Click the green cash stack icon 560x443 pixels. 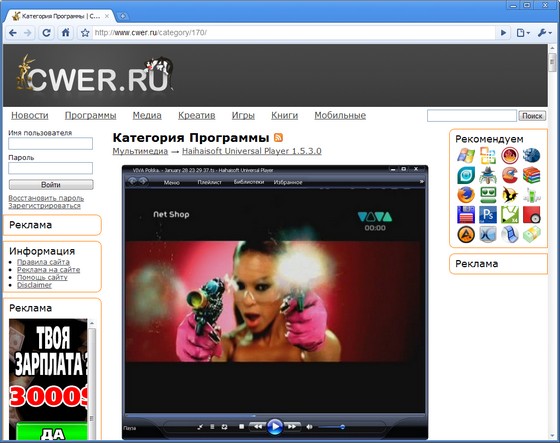tap(531, 235)
